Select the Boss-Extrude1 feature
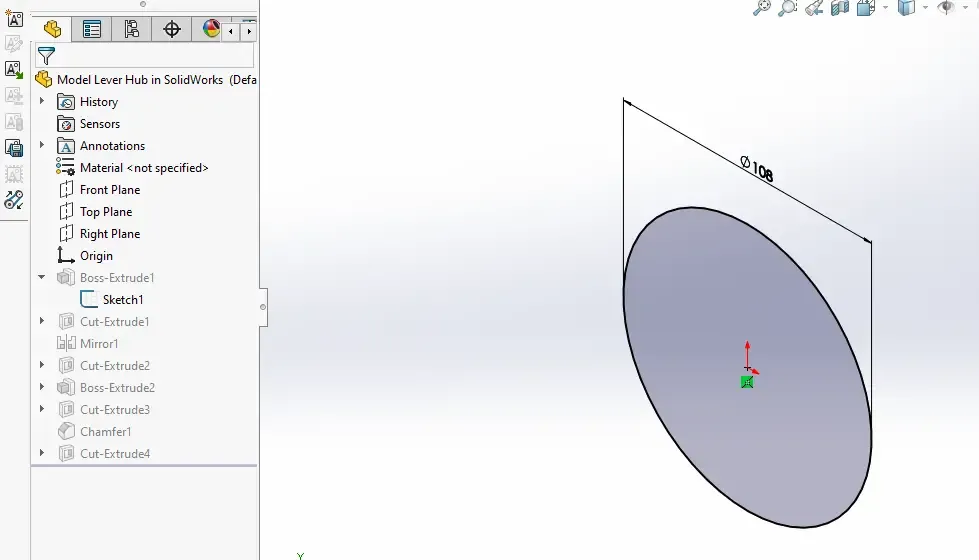Image resolution: width=979 pixels, height=560 pixels. pos(117,278)
